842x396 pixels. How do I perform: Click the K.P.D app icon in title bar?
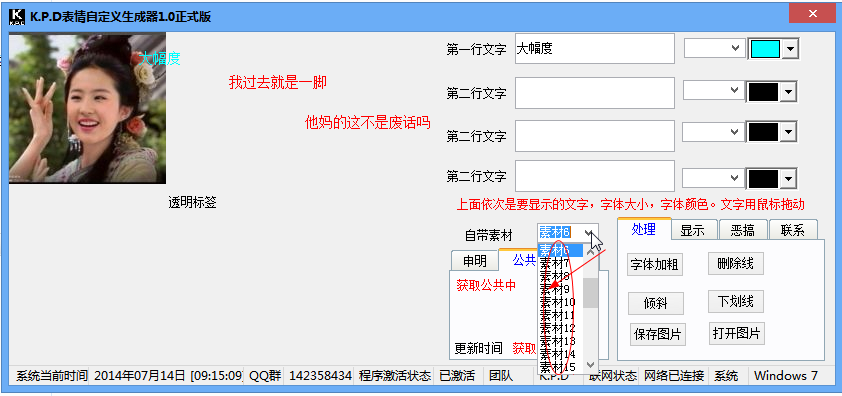[x=18, y=17]
